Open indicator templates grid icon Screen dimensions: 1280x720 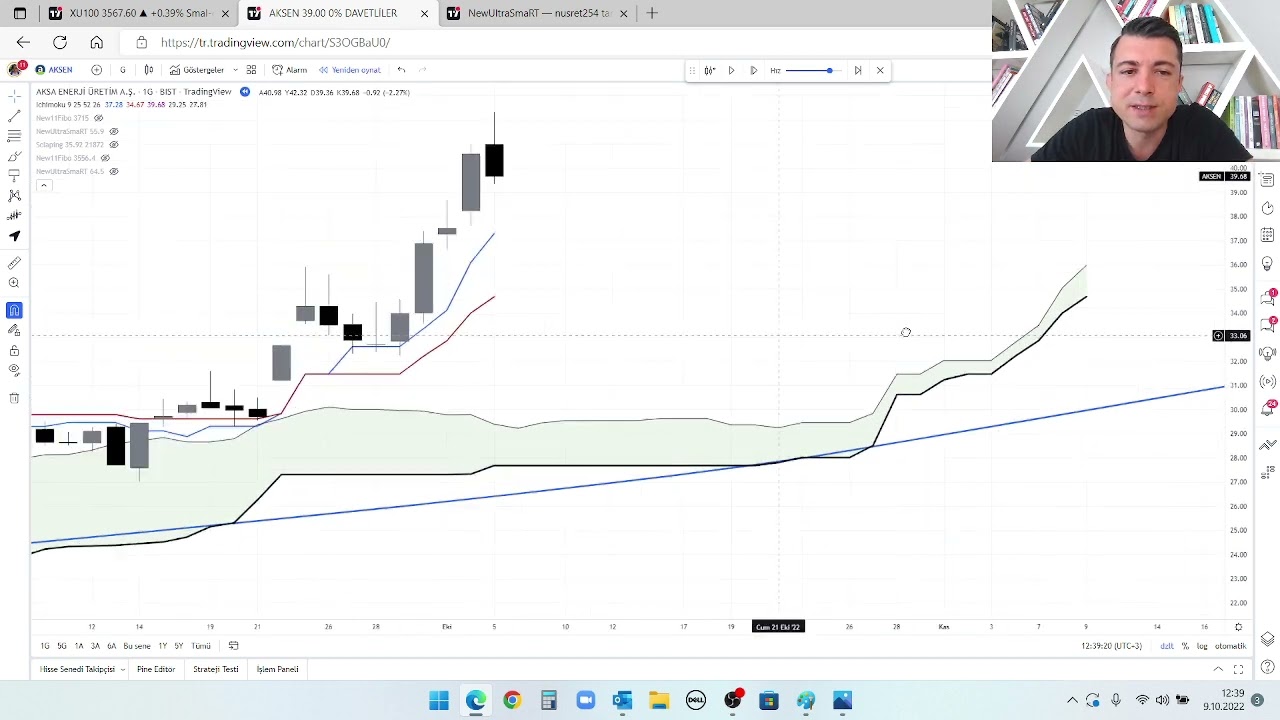tap(251, 70)
